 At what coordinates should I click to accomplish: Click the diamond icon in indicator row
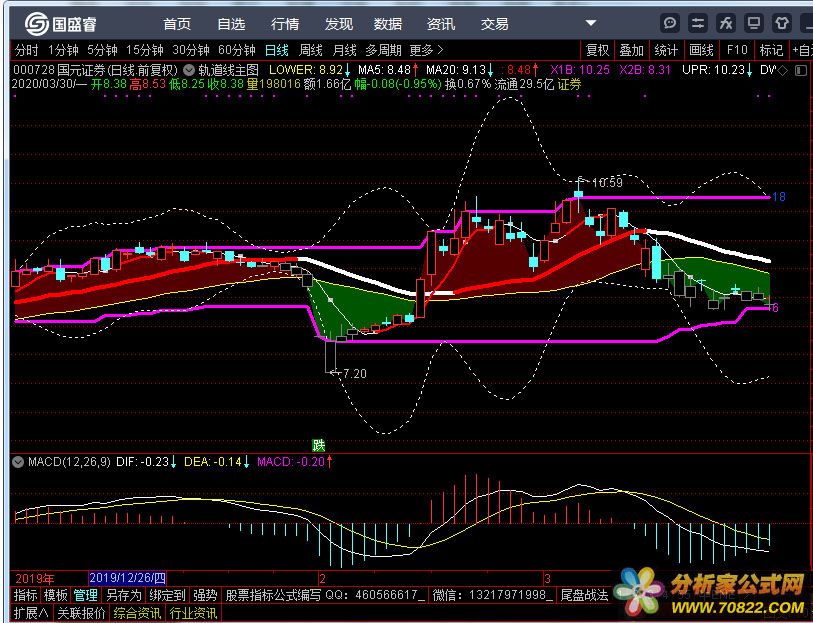[783, 70]
